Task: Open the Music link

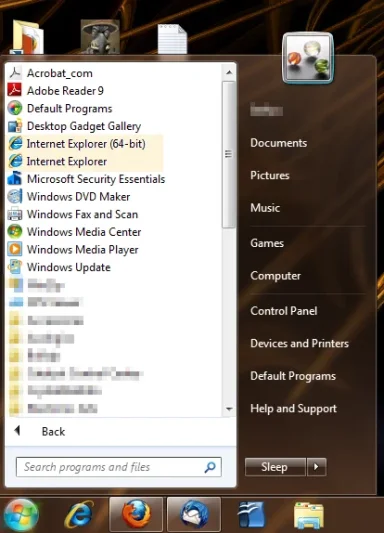Action: pos(265,208)
